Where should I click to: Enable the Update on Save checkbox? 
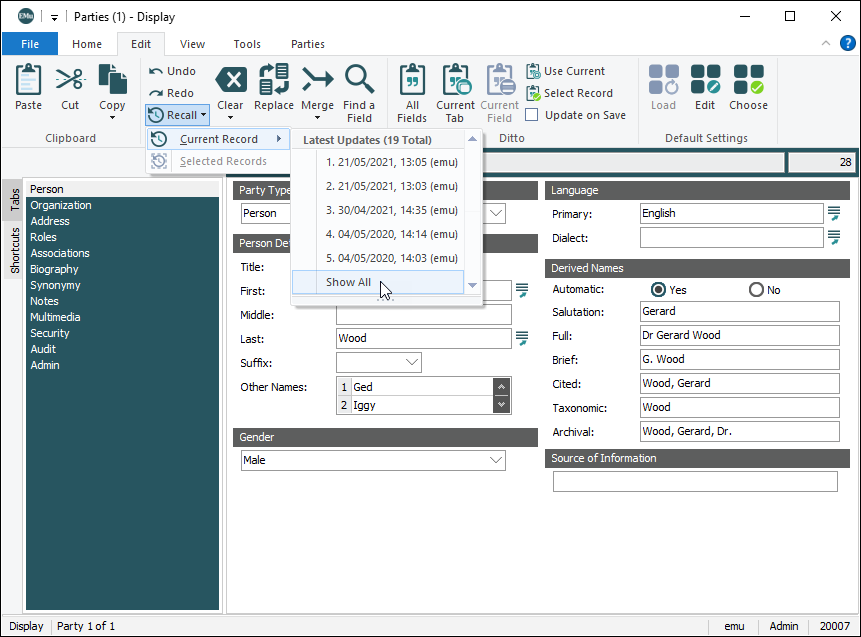coord(533,115)
